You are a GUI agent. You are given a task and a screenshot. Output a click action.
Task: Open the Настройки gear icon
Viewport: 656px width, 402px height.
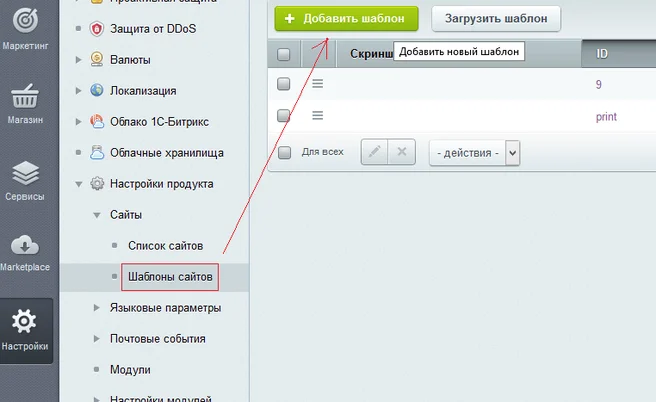tap(24, 321)
